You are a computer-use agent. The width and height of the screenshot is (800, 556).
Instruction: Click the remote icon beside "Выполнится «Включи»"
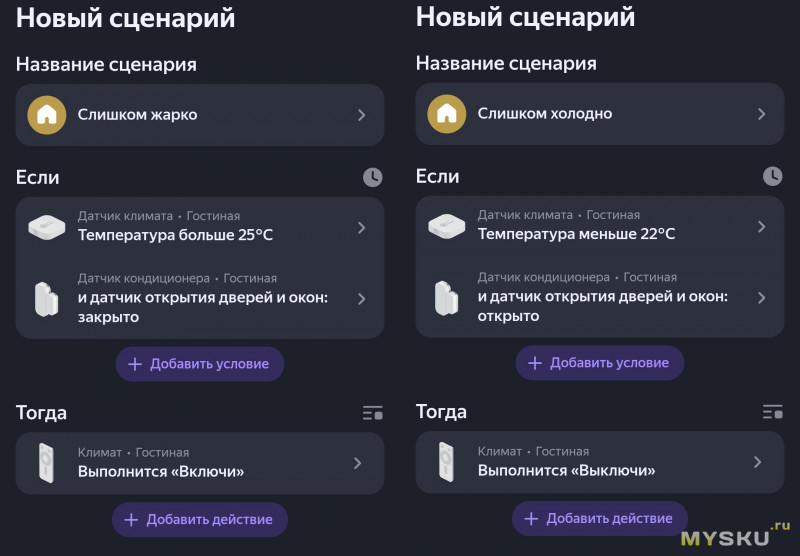pos(46,463)
